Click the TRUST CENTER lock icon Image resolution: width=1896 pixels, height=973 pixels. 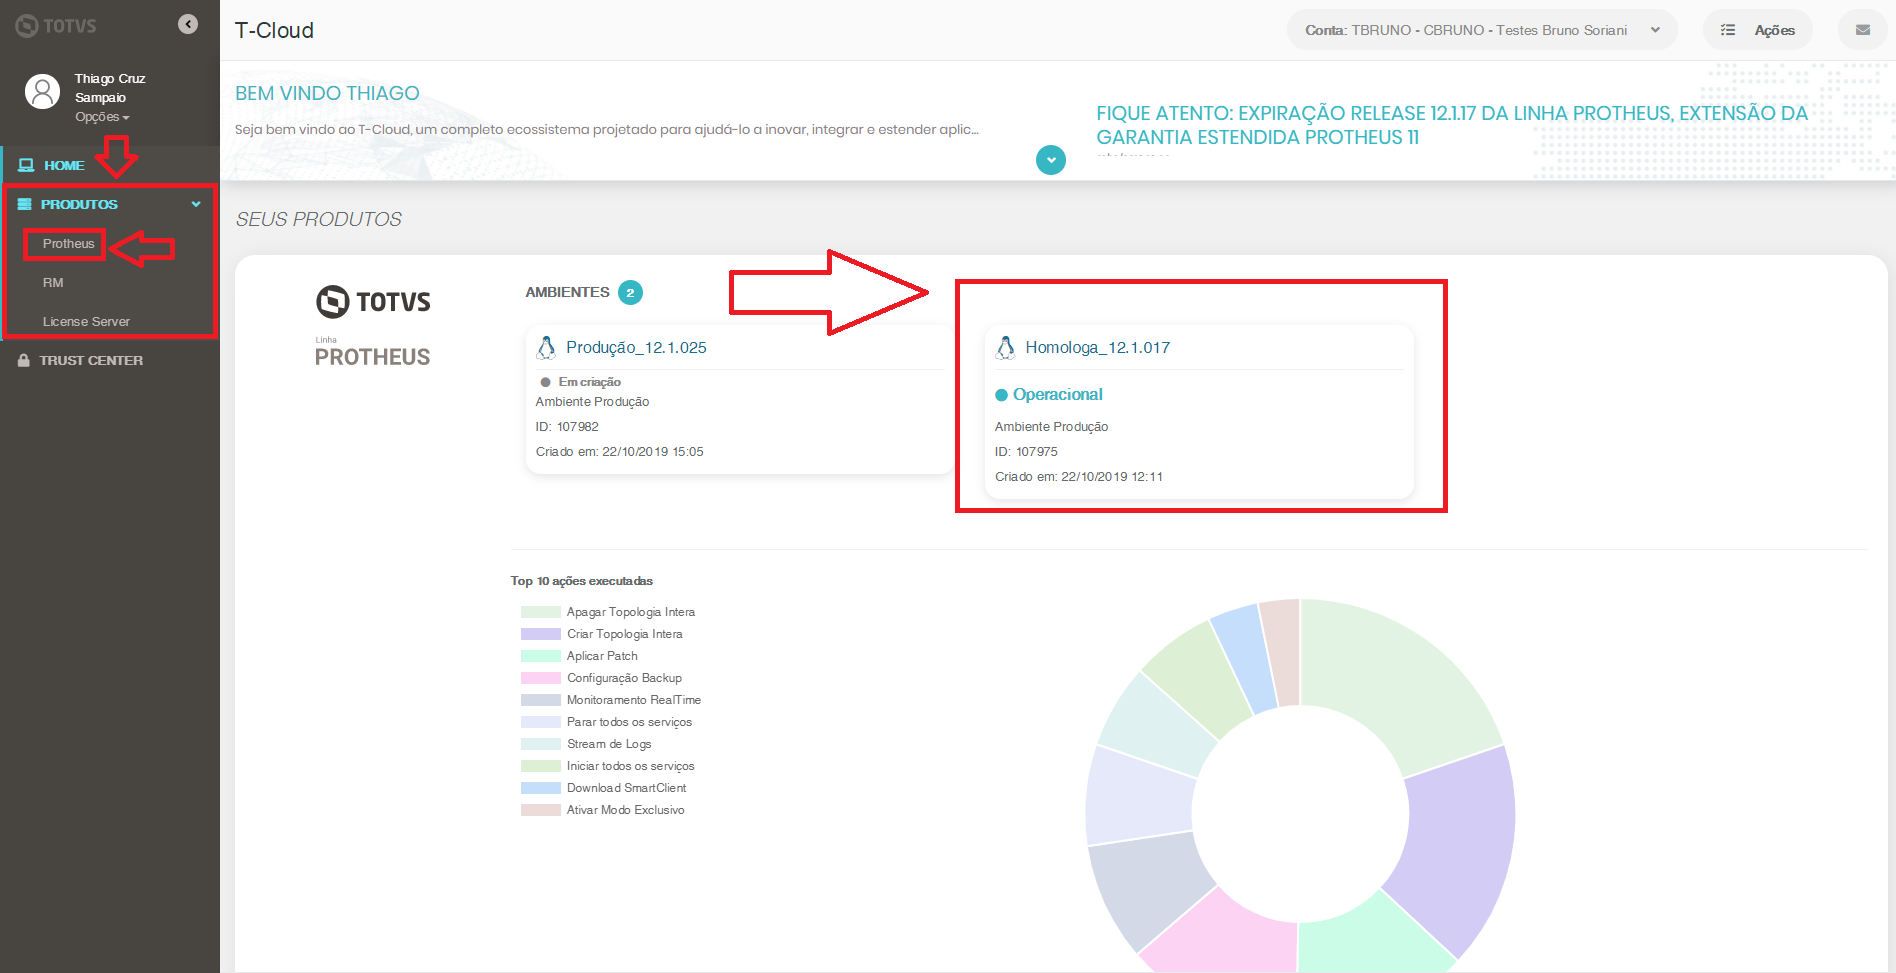pos(24,360)
